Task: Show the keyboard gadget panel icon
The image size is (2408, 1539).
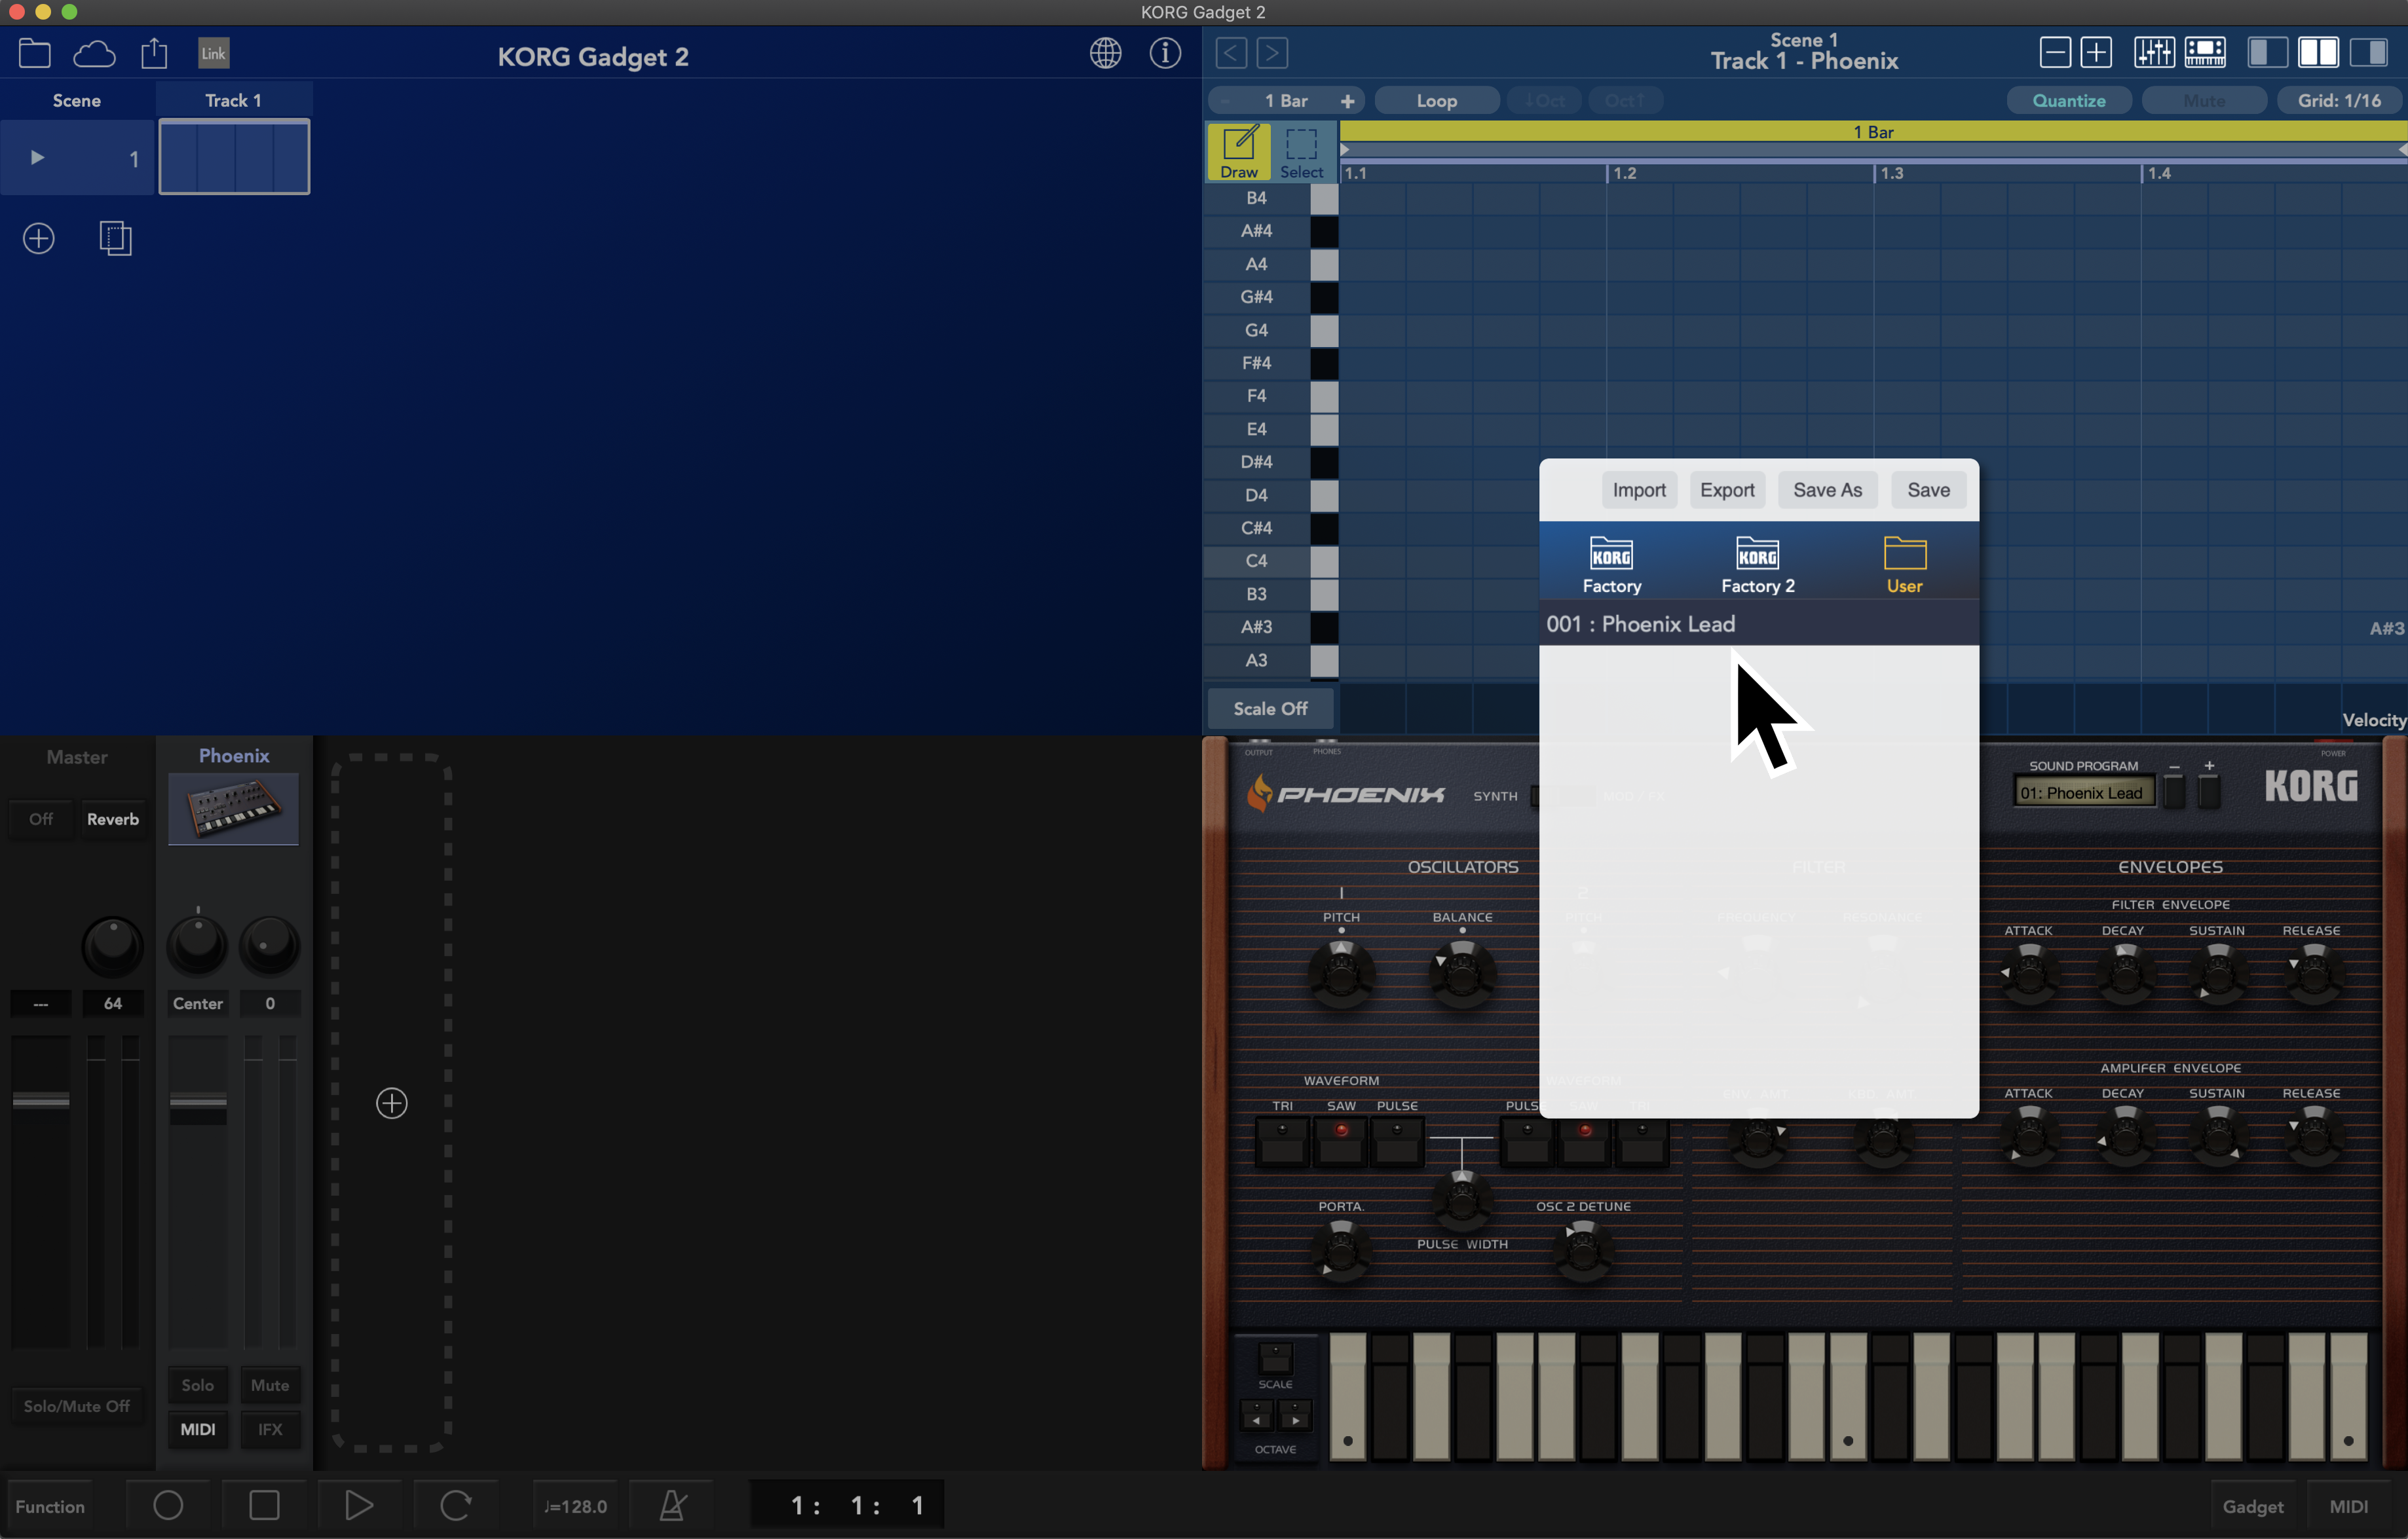Action: 2205,52
